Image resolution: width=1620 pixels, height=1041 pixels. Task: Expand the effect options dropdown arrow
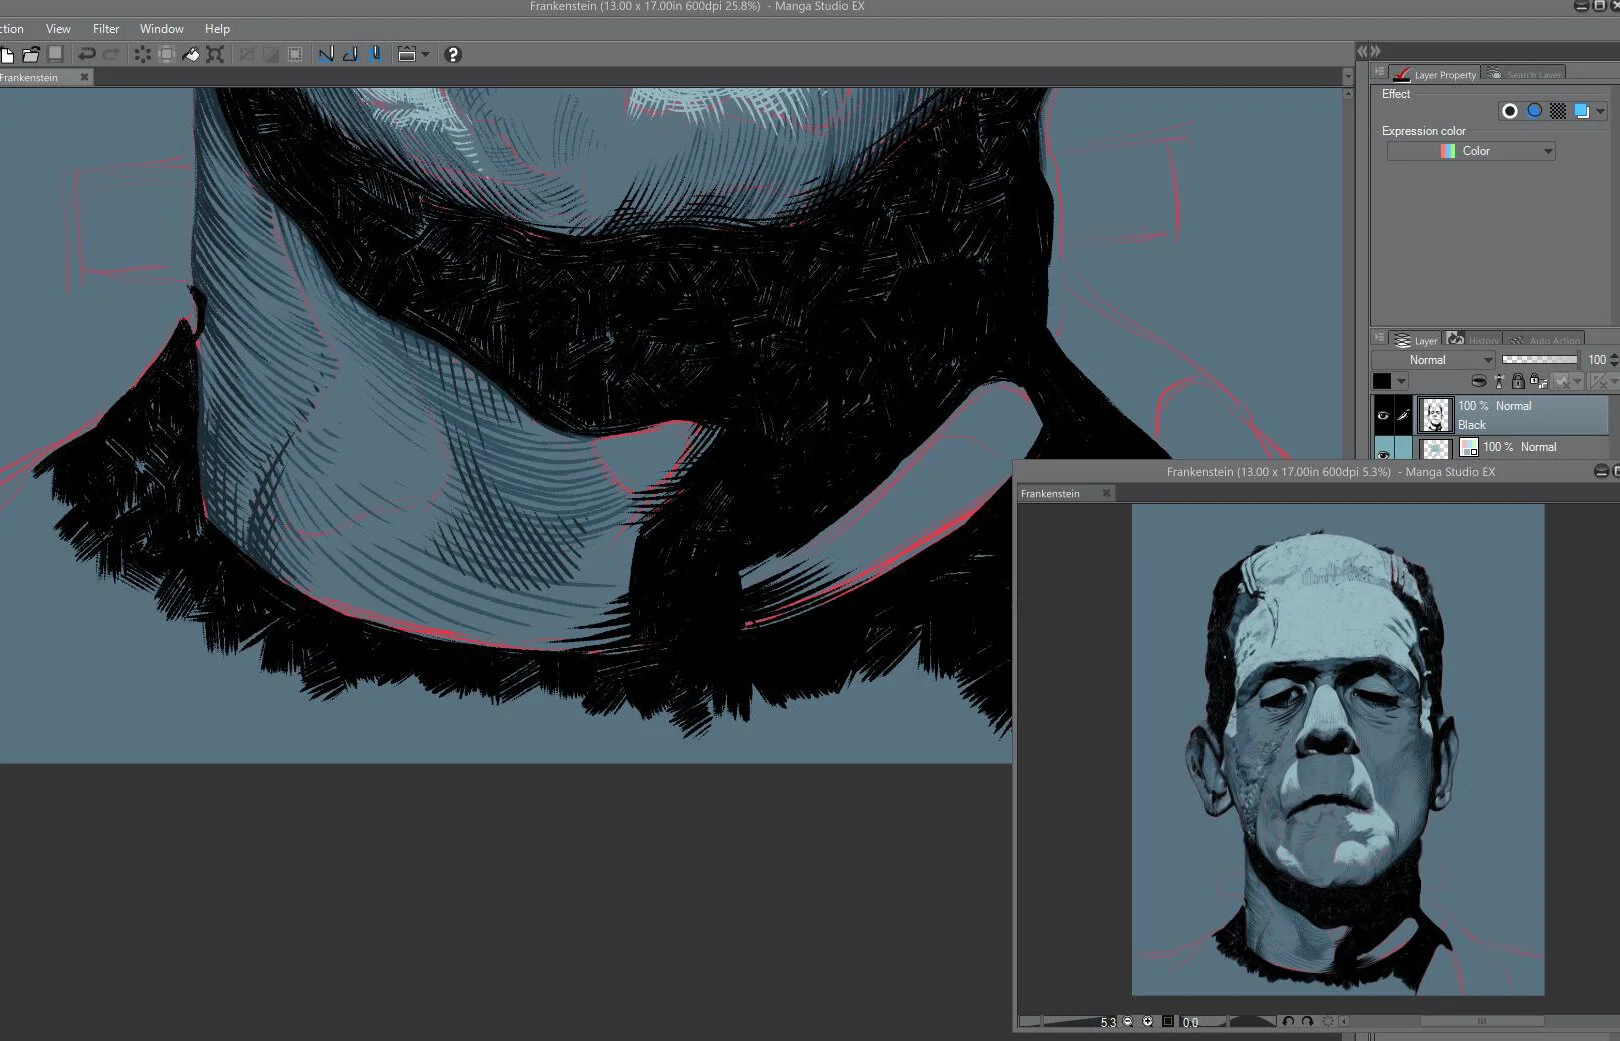[x=1600, y=112]
